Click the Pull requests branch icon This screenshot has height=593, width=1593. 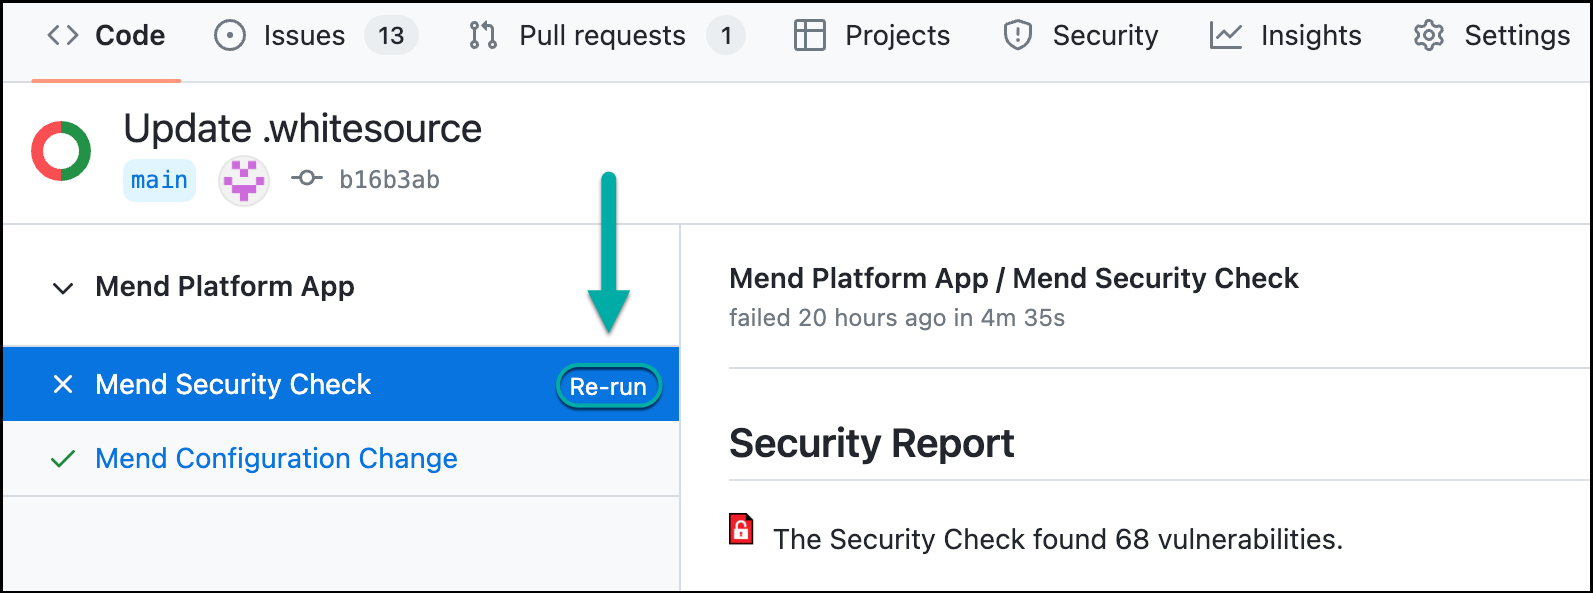click(483, 36)
